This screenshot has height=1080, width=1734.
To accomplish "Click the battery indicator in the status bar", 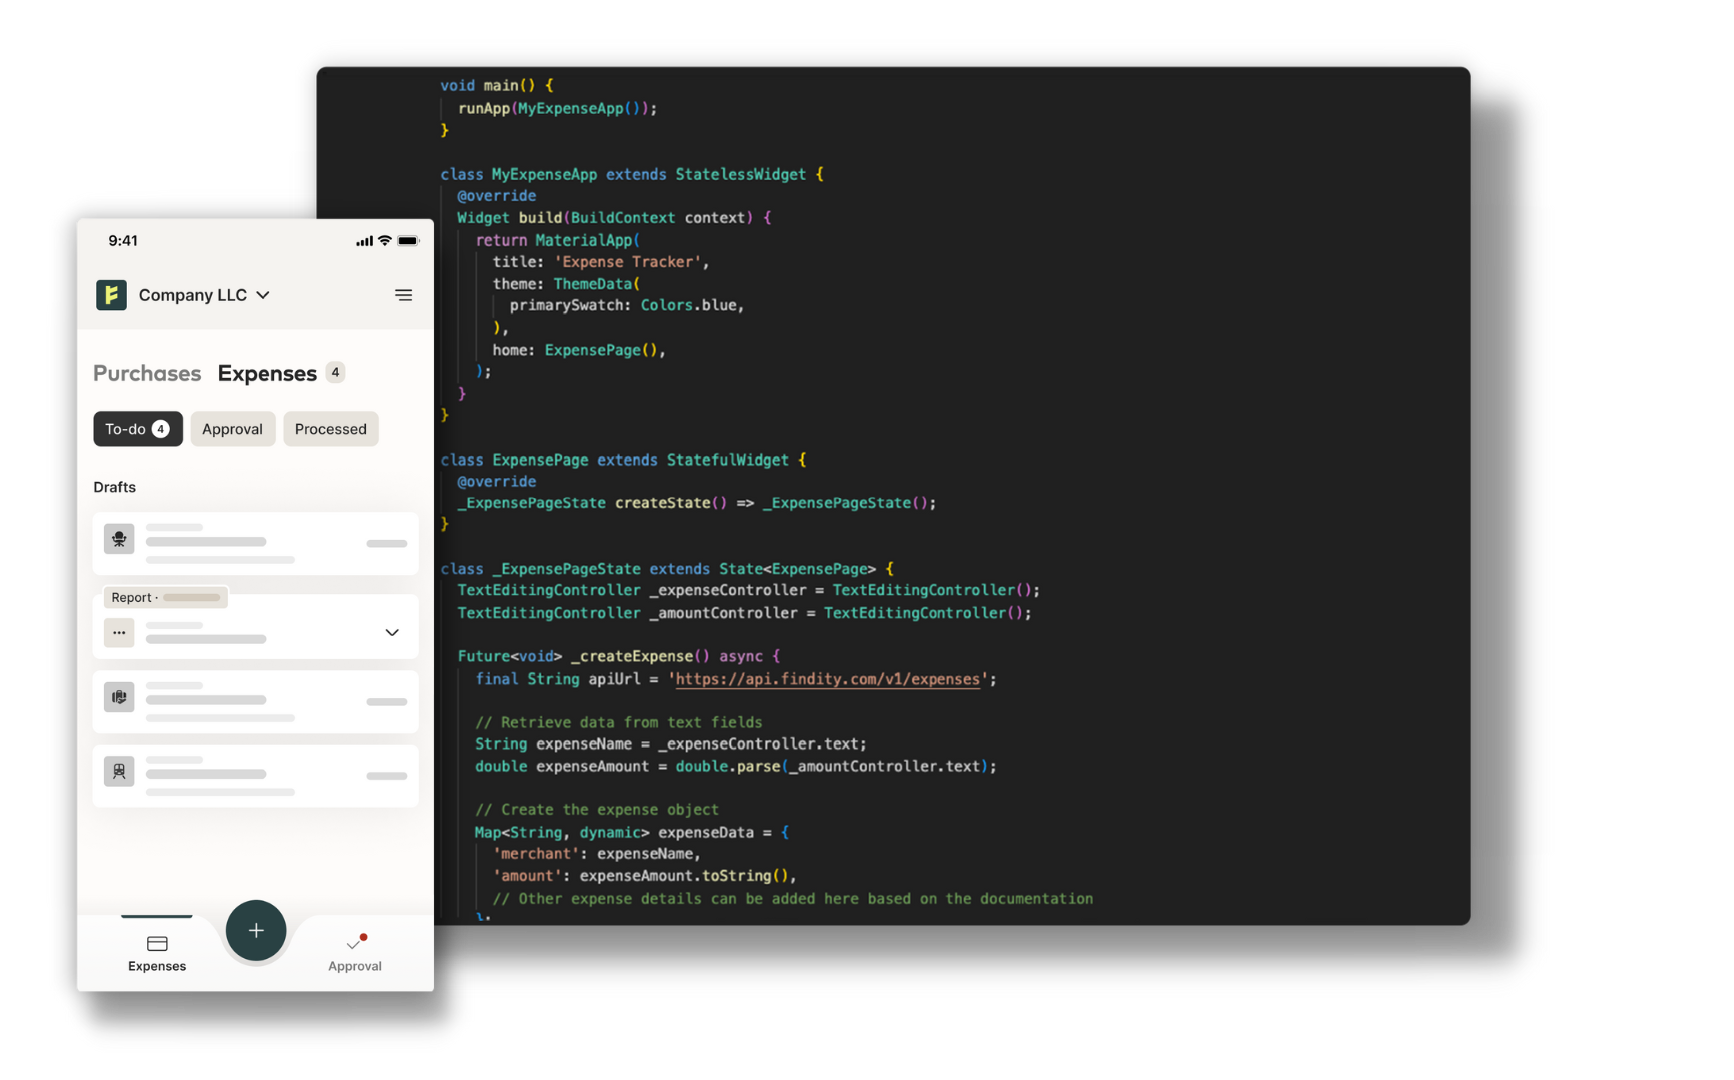I will point(408,240).
